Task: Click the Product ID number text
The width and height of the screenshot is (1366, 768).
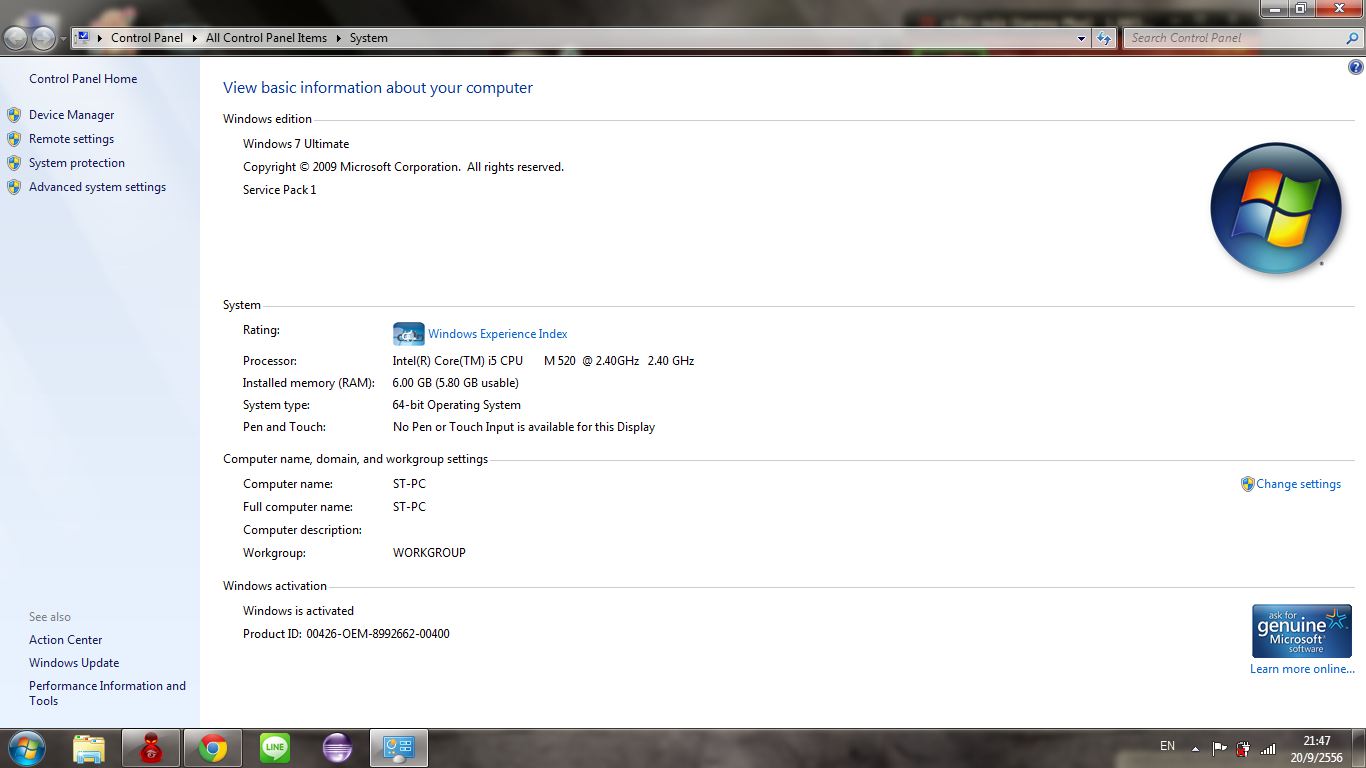Action: (x=378, y=634)
